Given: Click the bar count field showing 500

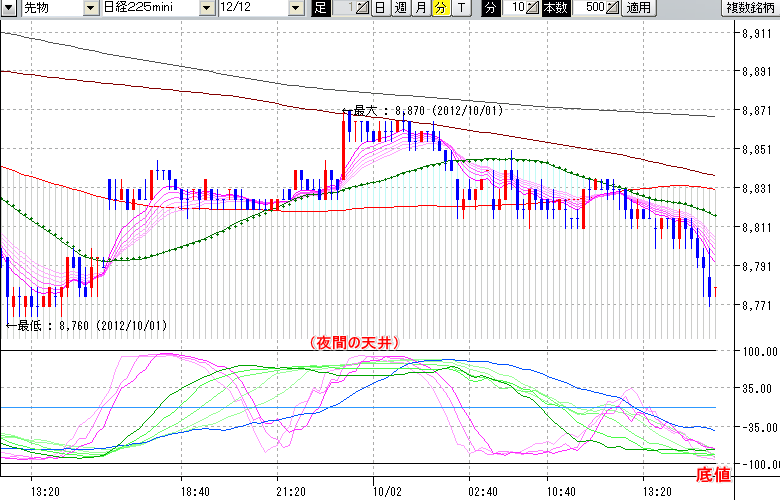Looking at the screenshot, I should tap(590, 8).
